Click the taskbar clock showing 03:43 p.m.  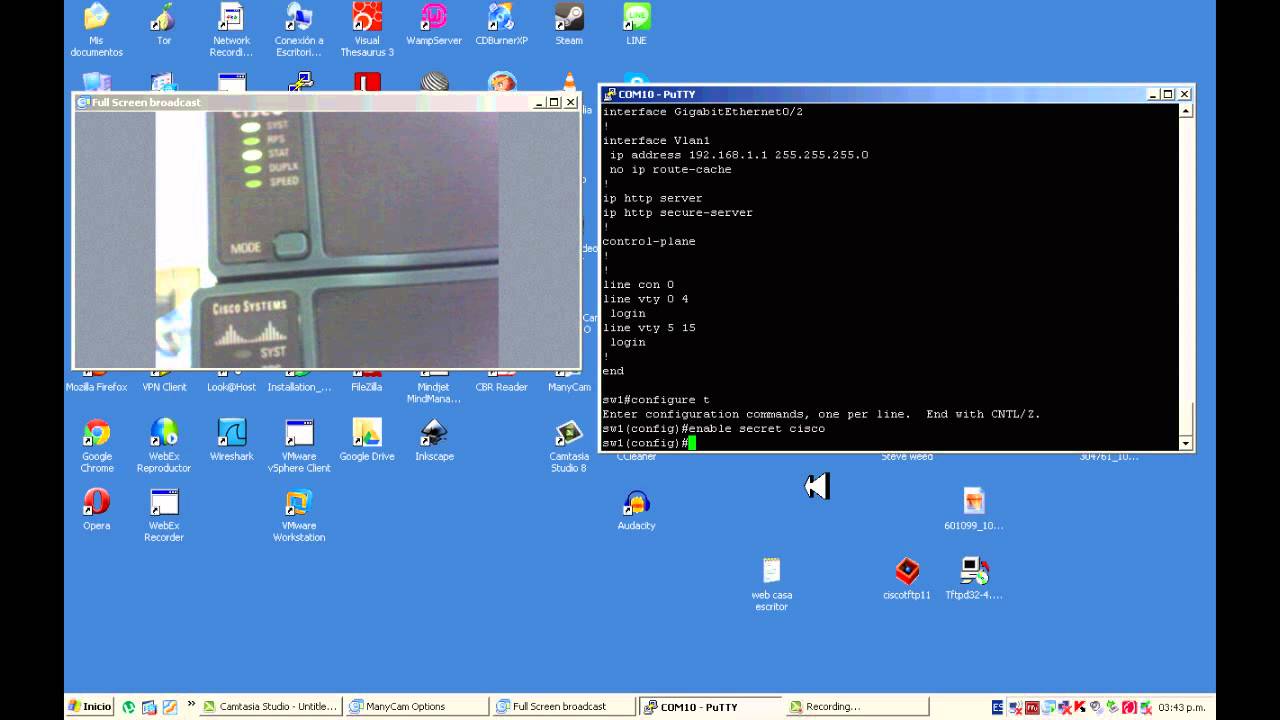point(1182,707)
